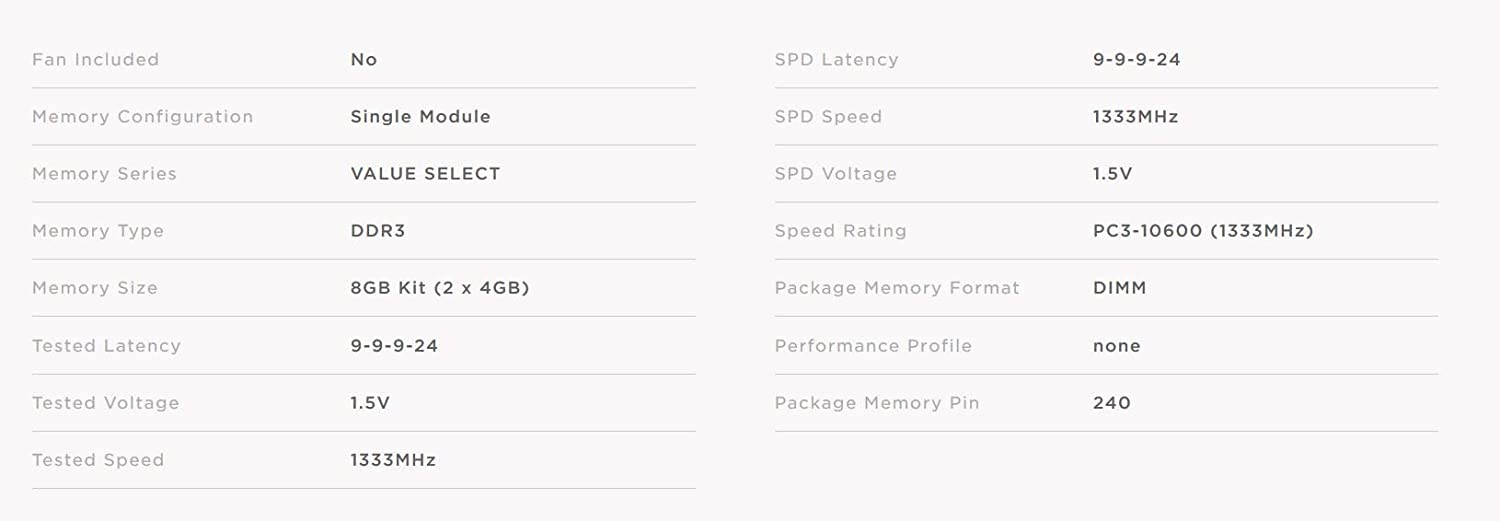The height and width of the screenshot is (521, 1500).
Task: Click the Performance Profile label
Action: [873, 346]
